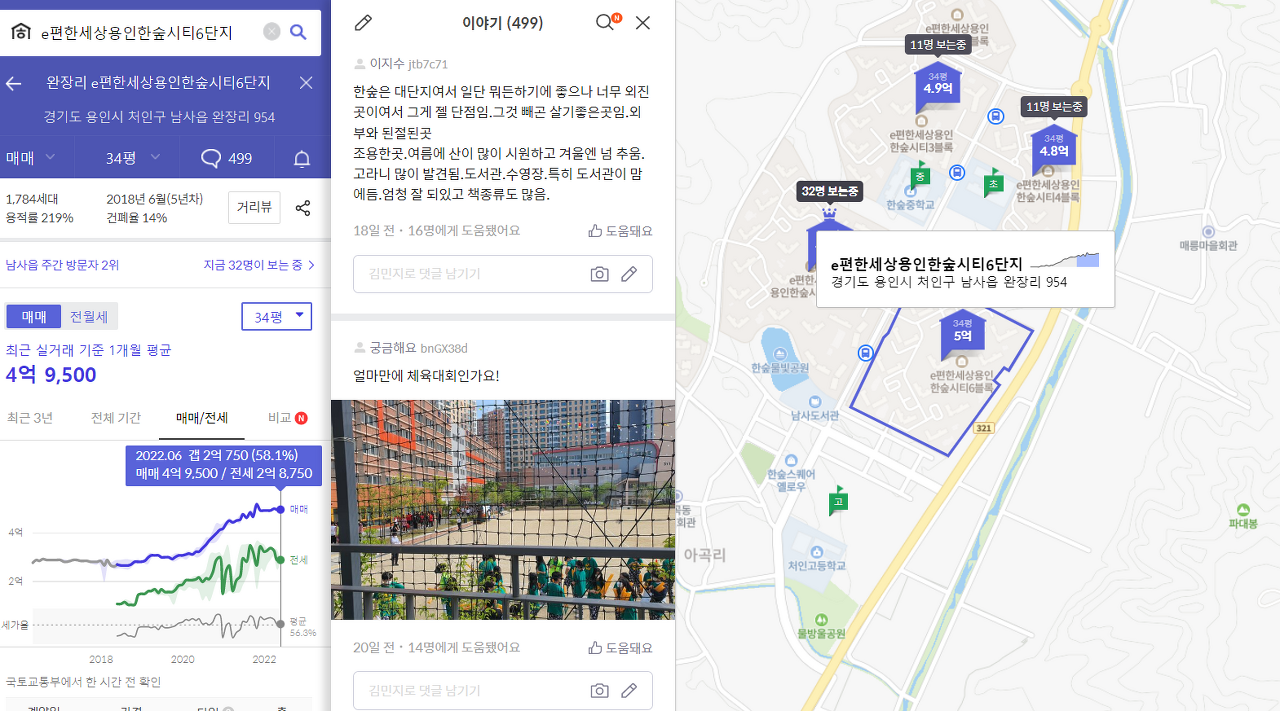Go back using the left arrow icon

click(x=14, y=83)
